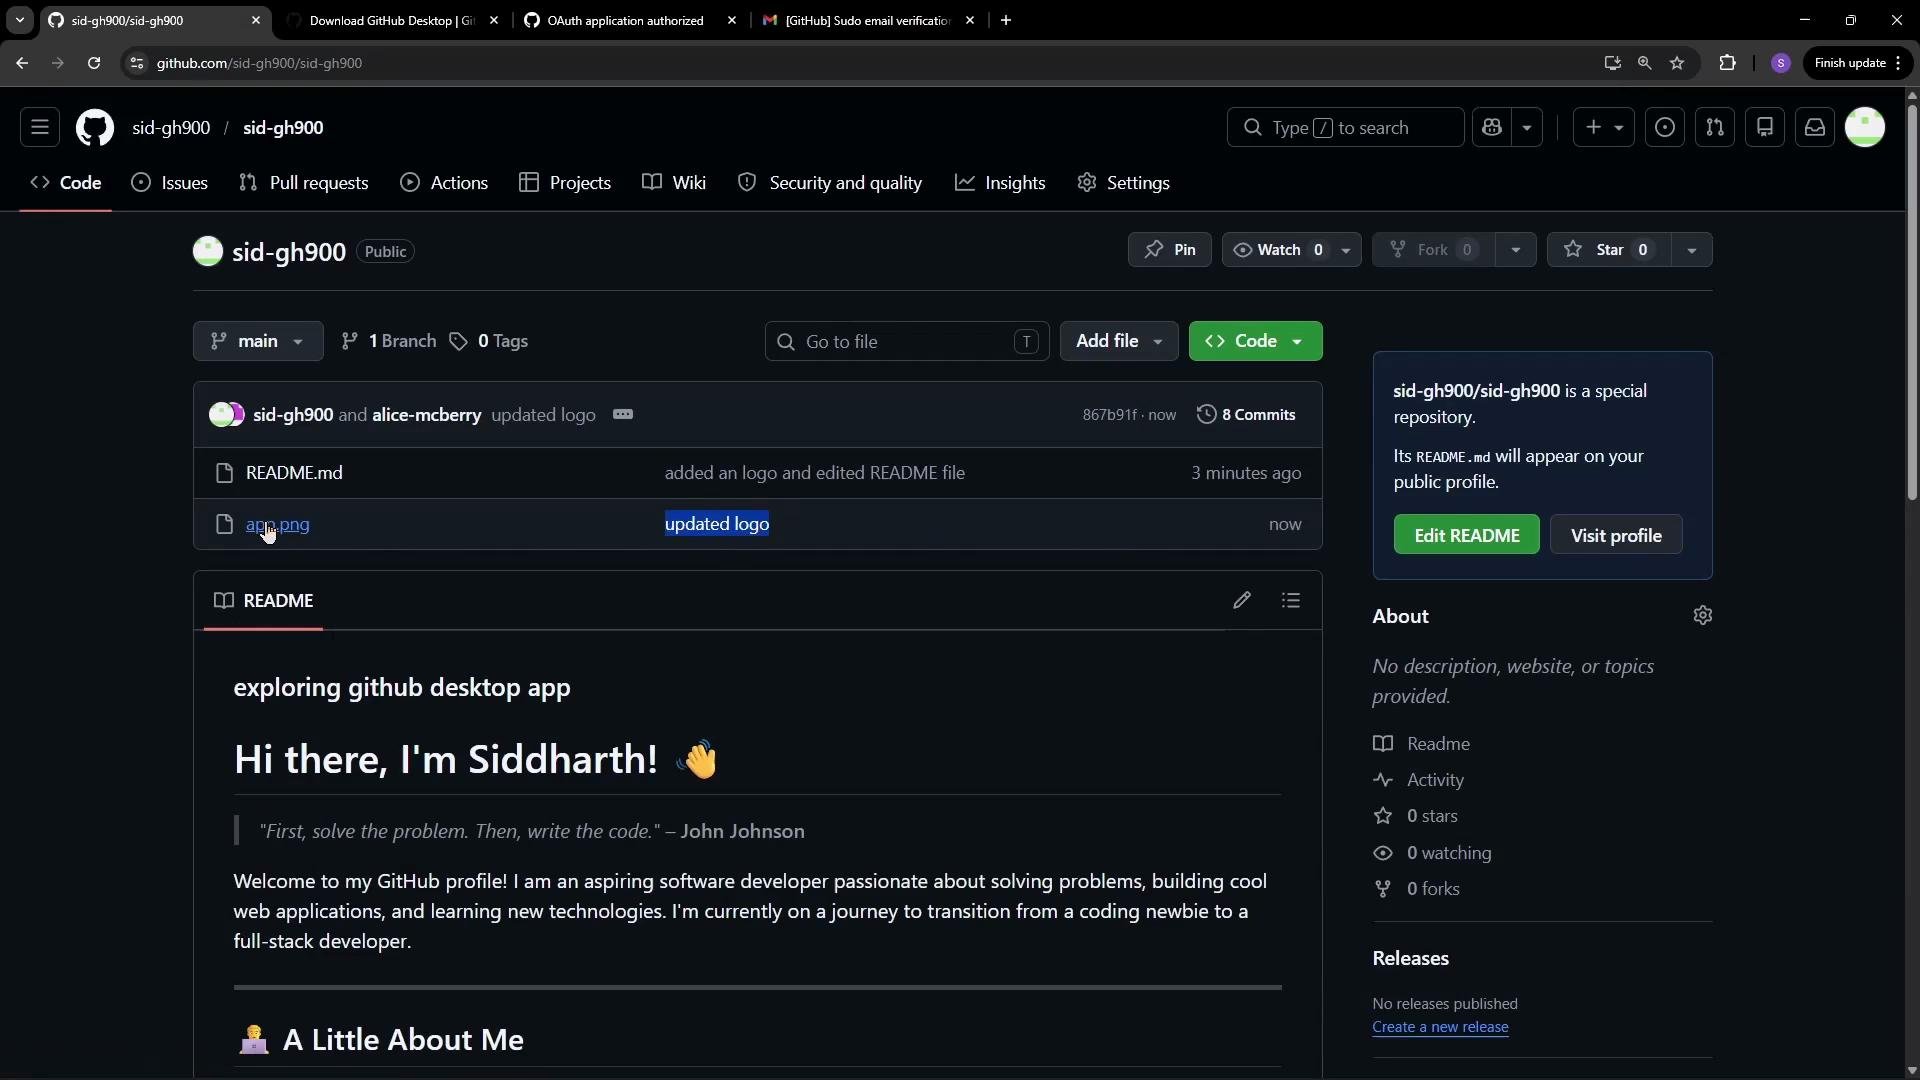
Task: Click the GitHub Octocat logo
Action: (x=95, y=127)
